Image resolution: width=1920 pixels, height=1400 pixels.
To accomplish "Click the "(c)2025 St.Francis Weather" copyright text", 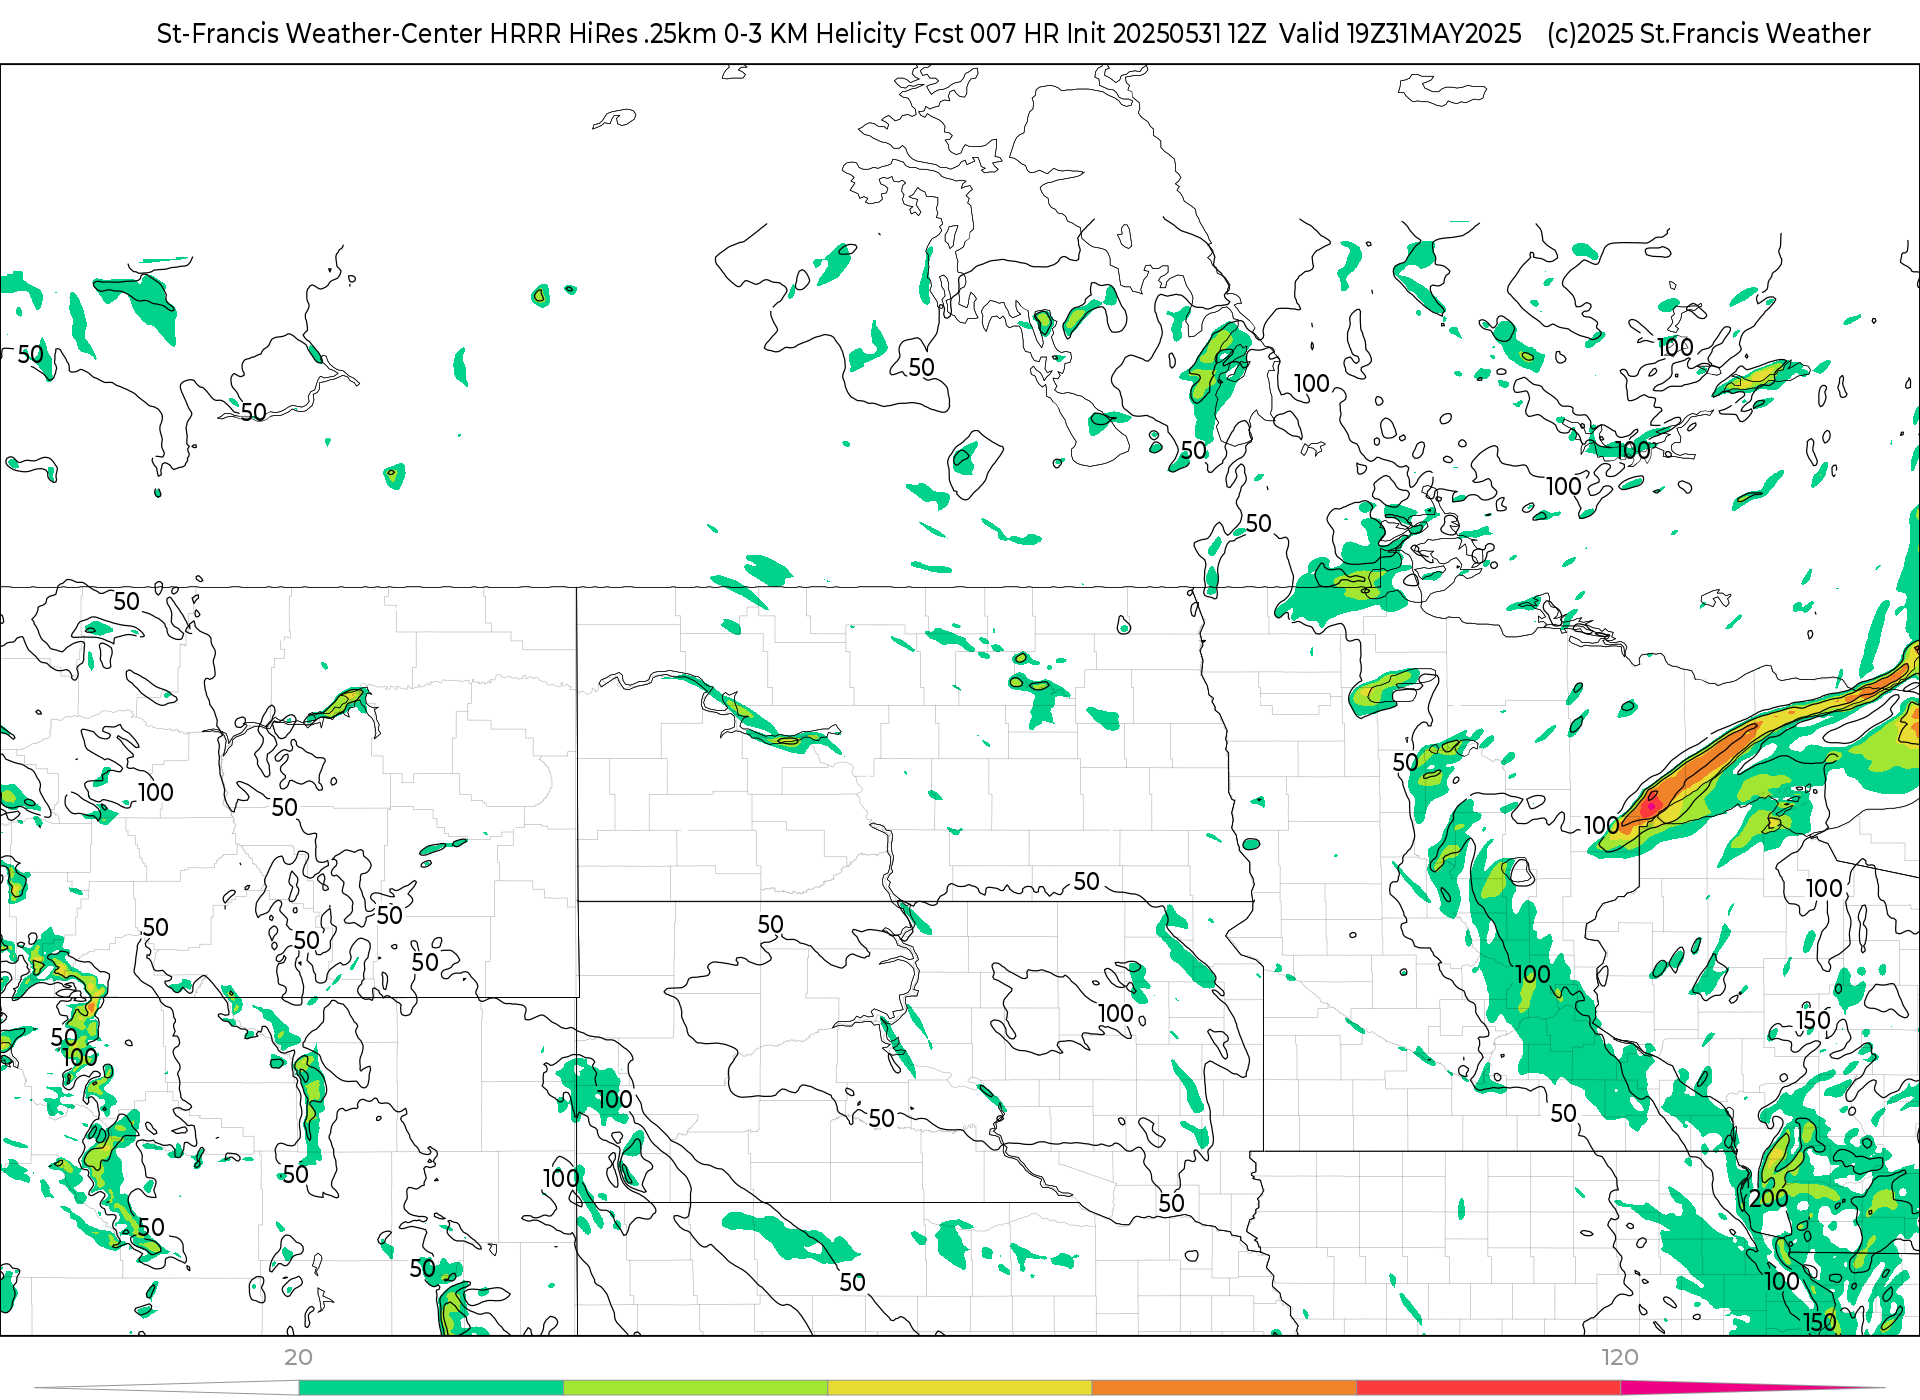I will point(1708,34).
